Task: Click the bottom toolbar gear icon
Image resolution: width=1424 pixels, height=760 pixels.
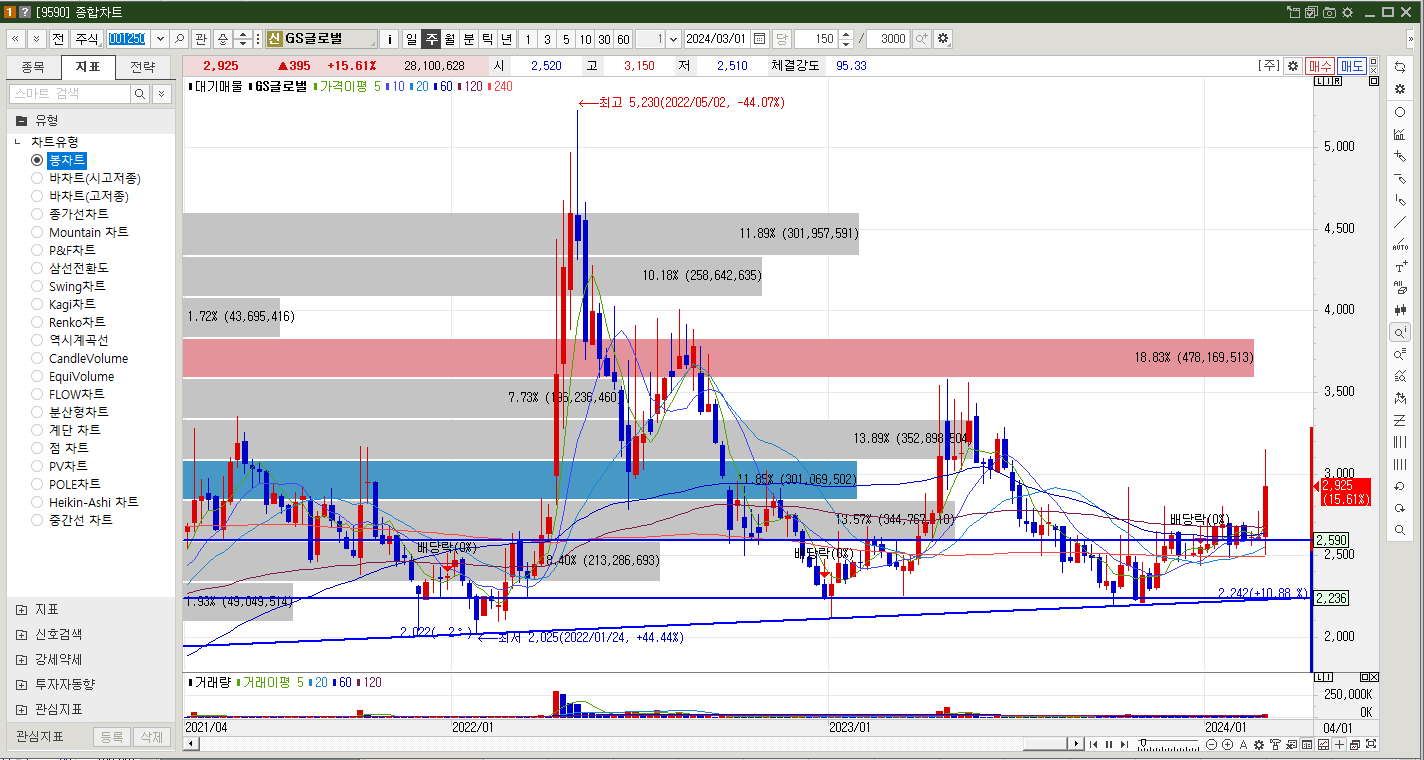Action: [x=1260, y=745]
